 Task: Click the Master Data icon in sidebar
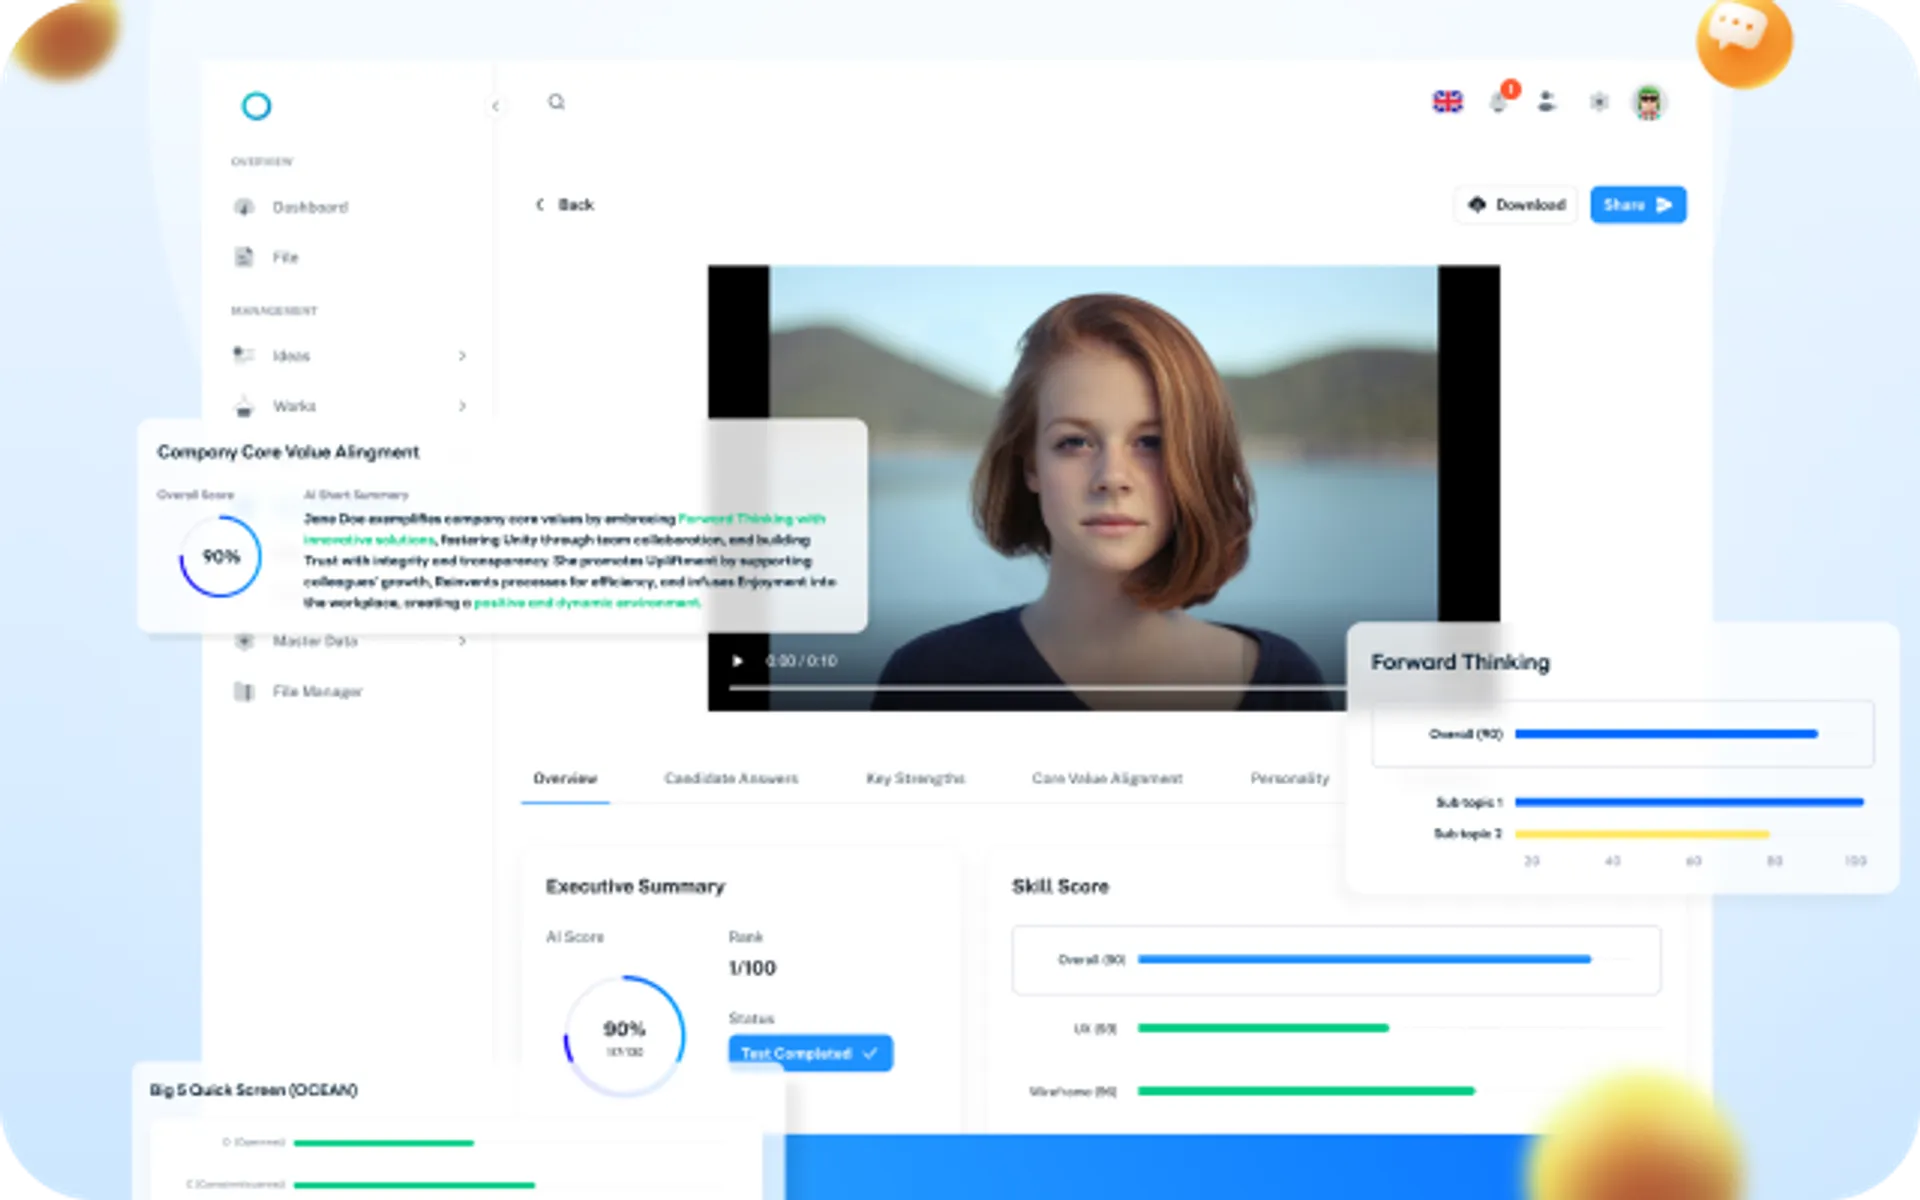(x=244, y=641)
